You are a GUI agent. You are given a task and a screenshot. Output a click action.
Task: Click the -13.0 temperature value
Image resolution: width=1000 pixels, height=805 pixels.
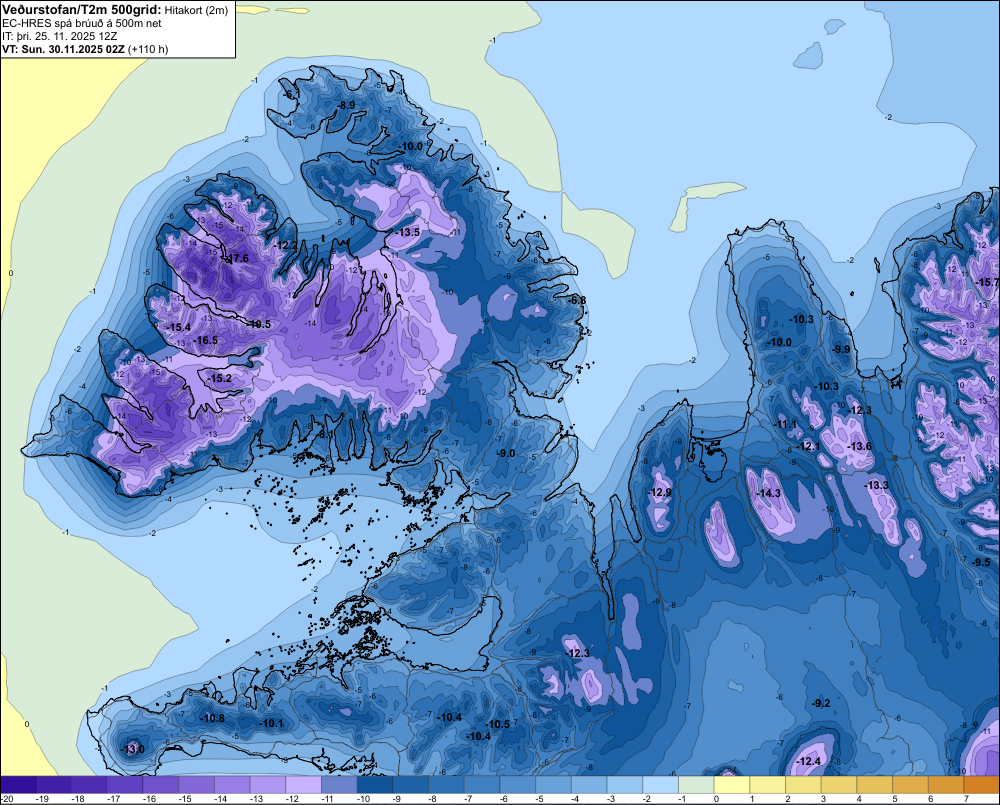pos(133,749)
